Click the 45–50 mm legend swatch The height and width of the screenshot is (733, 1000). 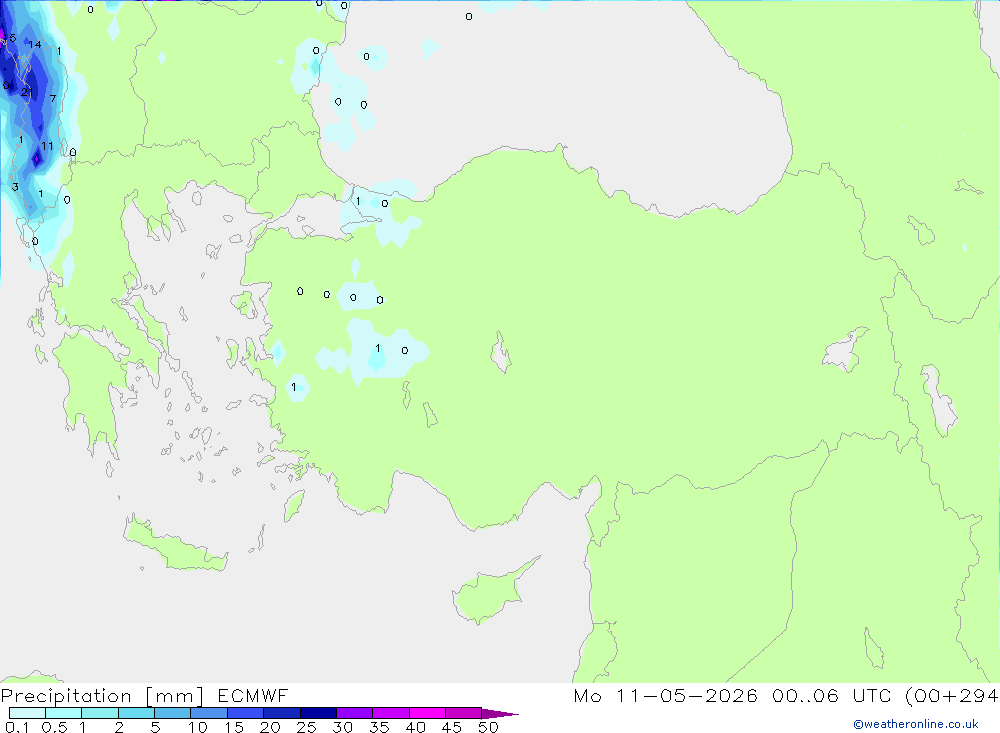pyautogui.click(x=463, y=713)
